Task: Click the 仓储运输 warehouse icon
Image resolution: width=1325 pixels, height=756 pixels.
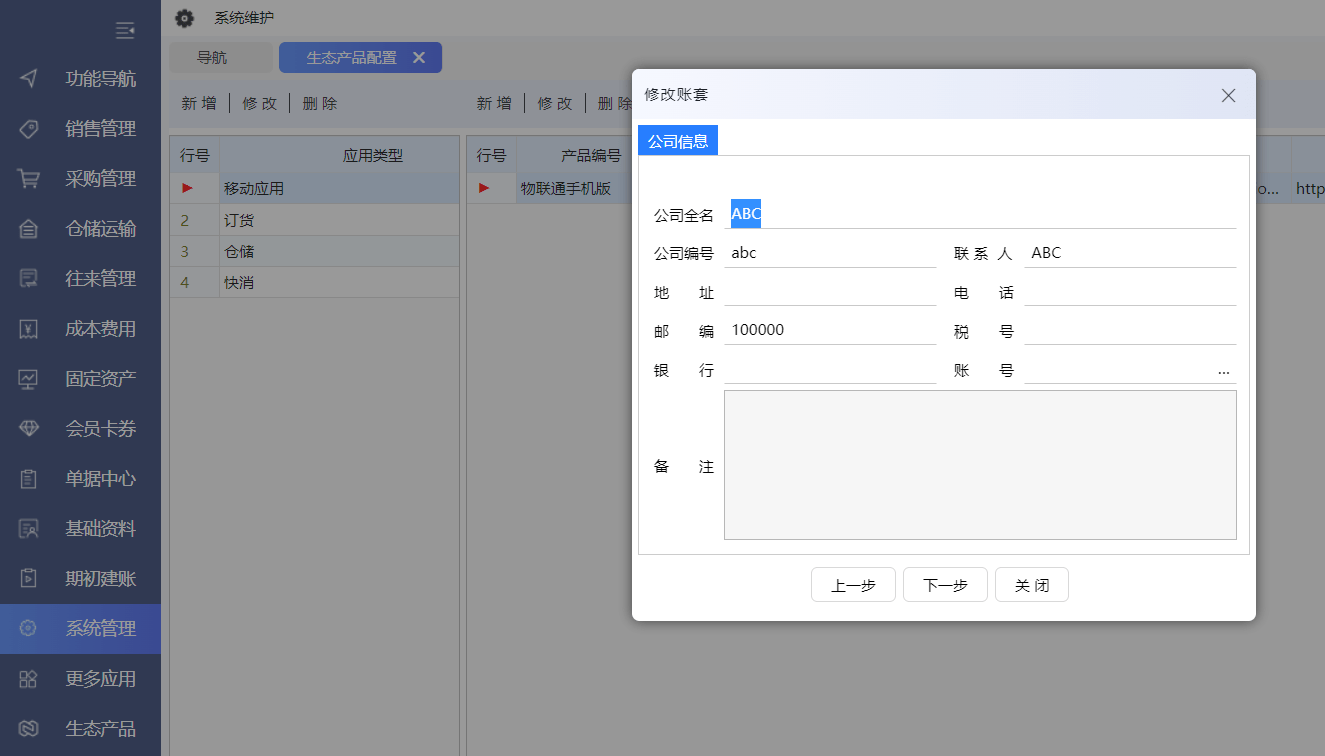Action: [x=29, y=229]
